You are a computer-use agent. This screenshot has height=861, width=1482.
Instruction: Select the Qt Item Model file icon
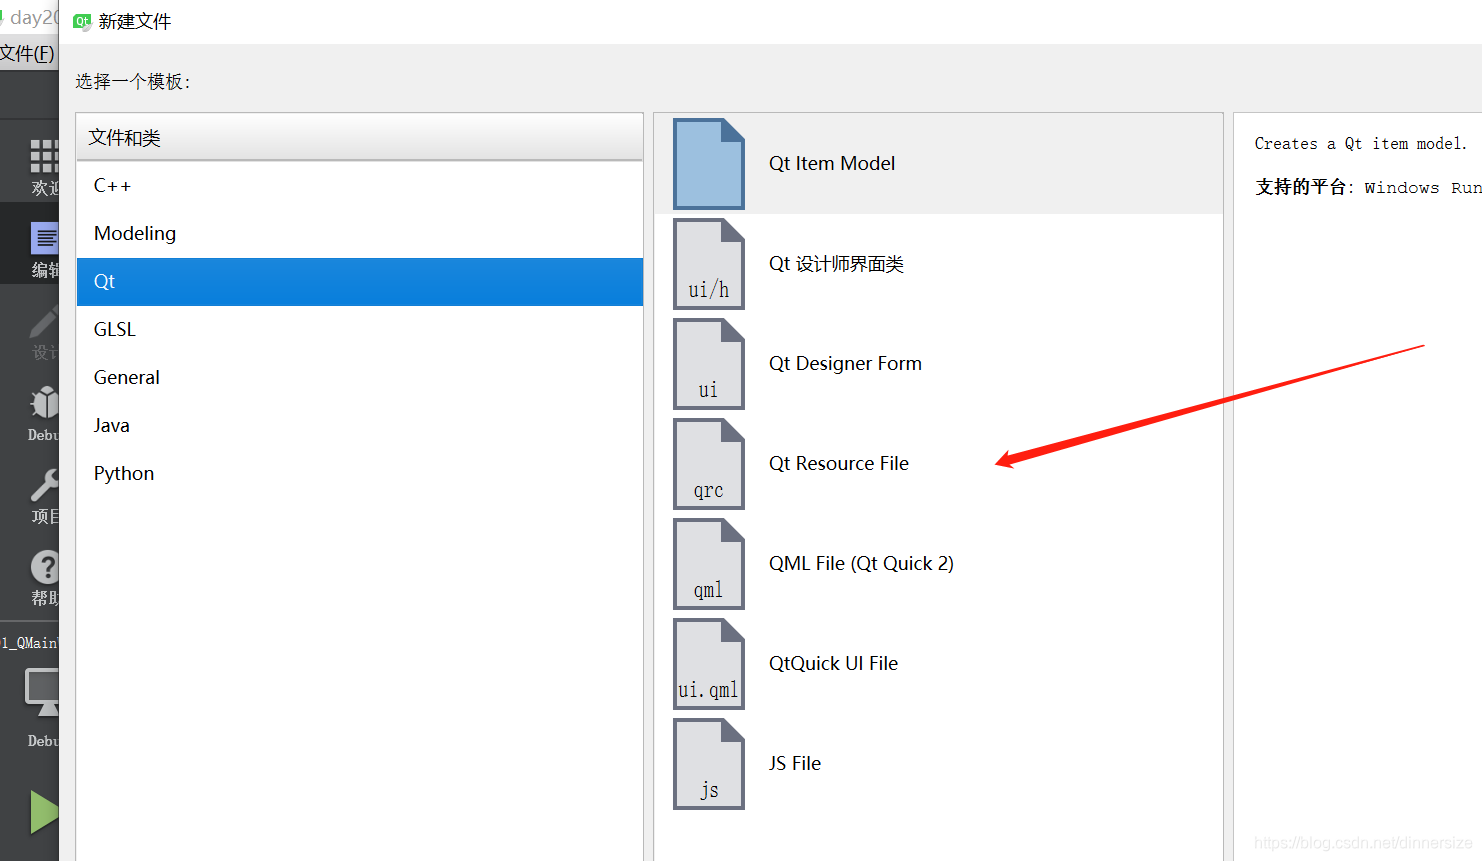click(x=709, y=164)
